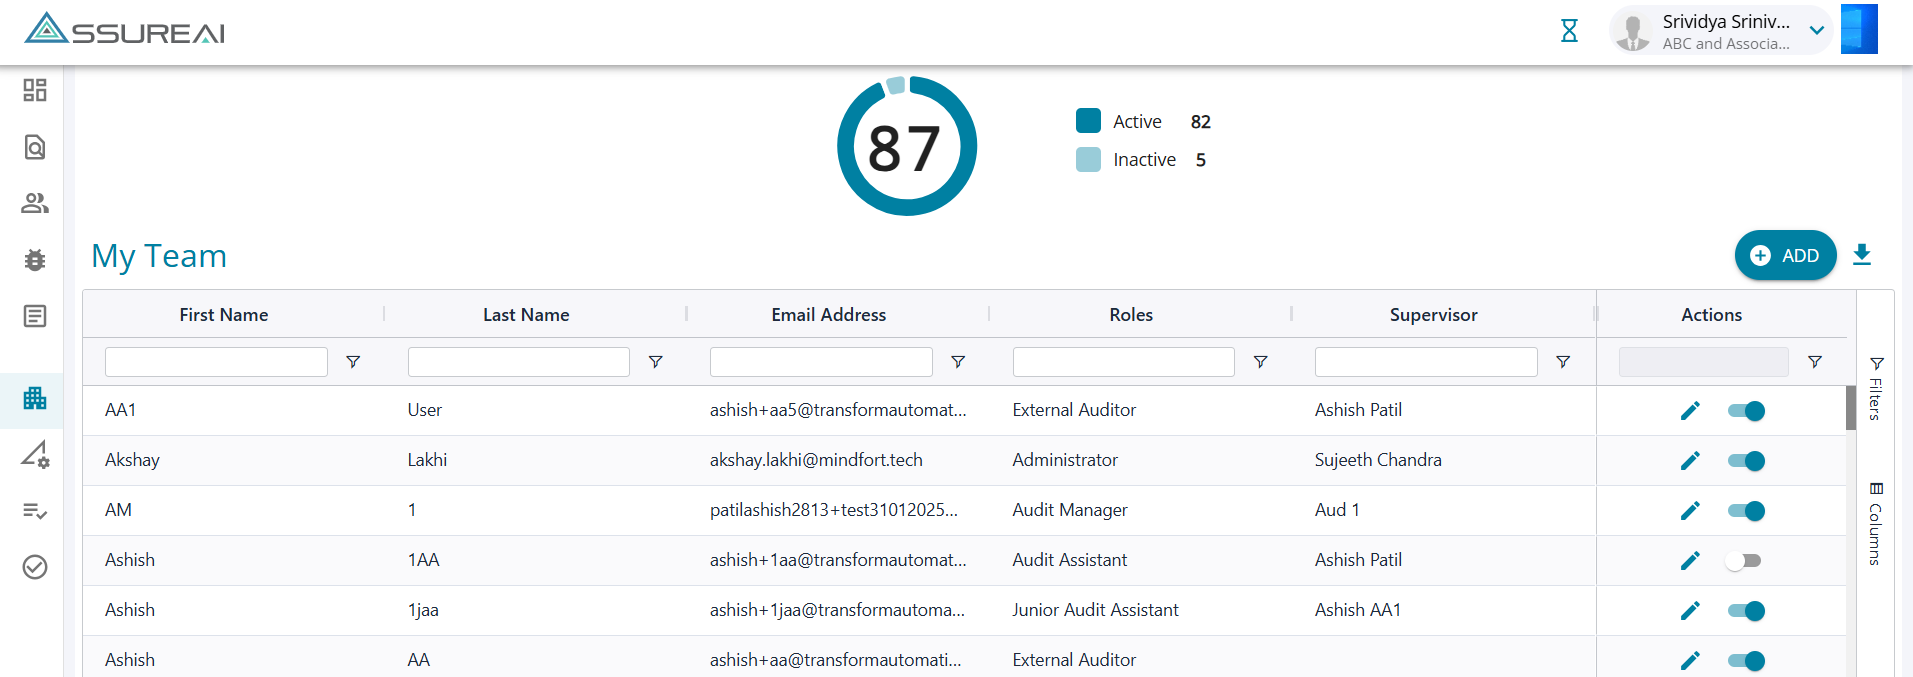Click the hourglass icon in header

pos(1569,31)
